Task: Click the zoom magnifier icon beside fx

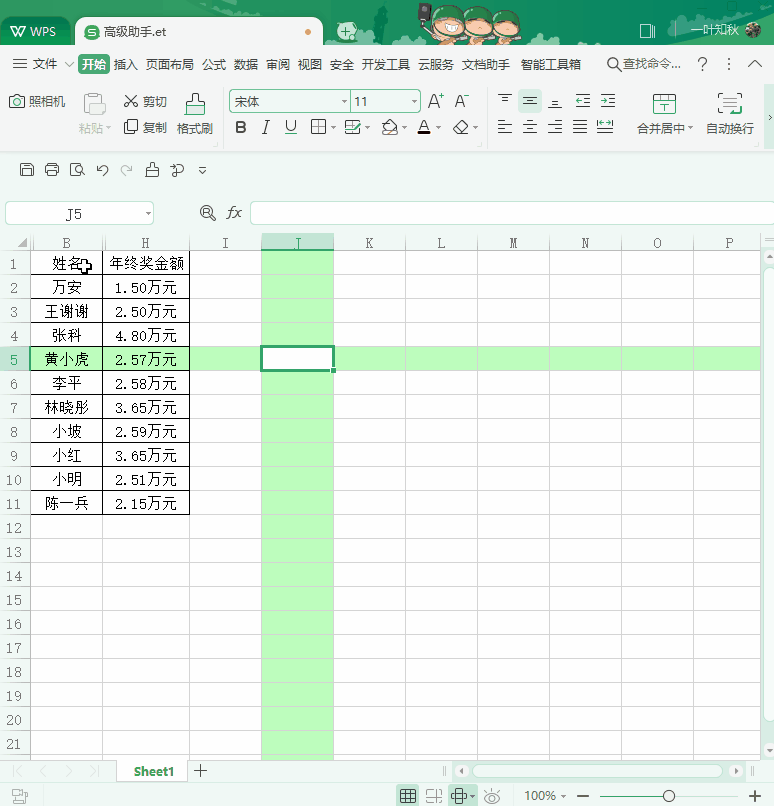Action: pyautogui.click(x=208, y=213)
